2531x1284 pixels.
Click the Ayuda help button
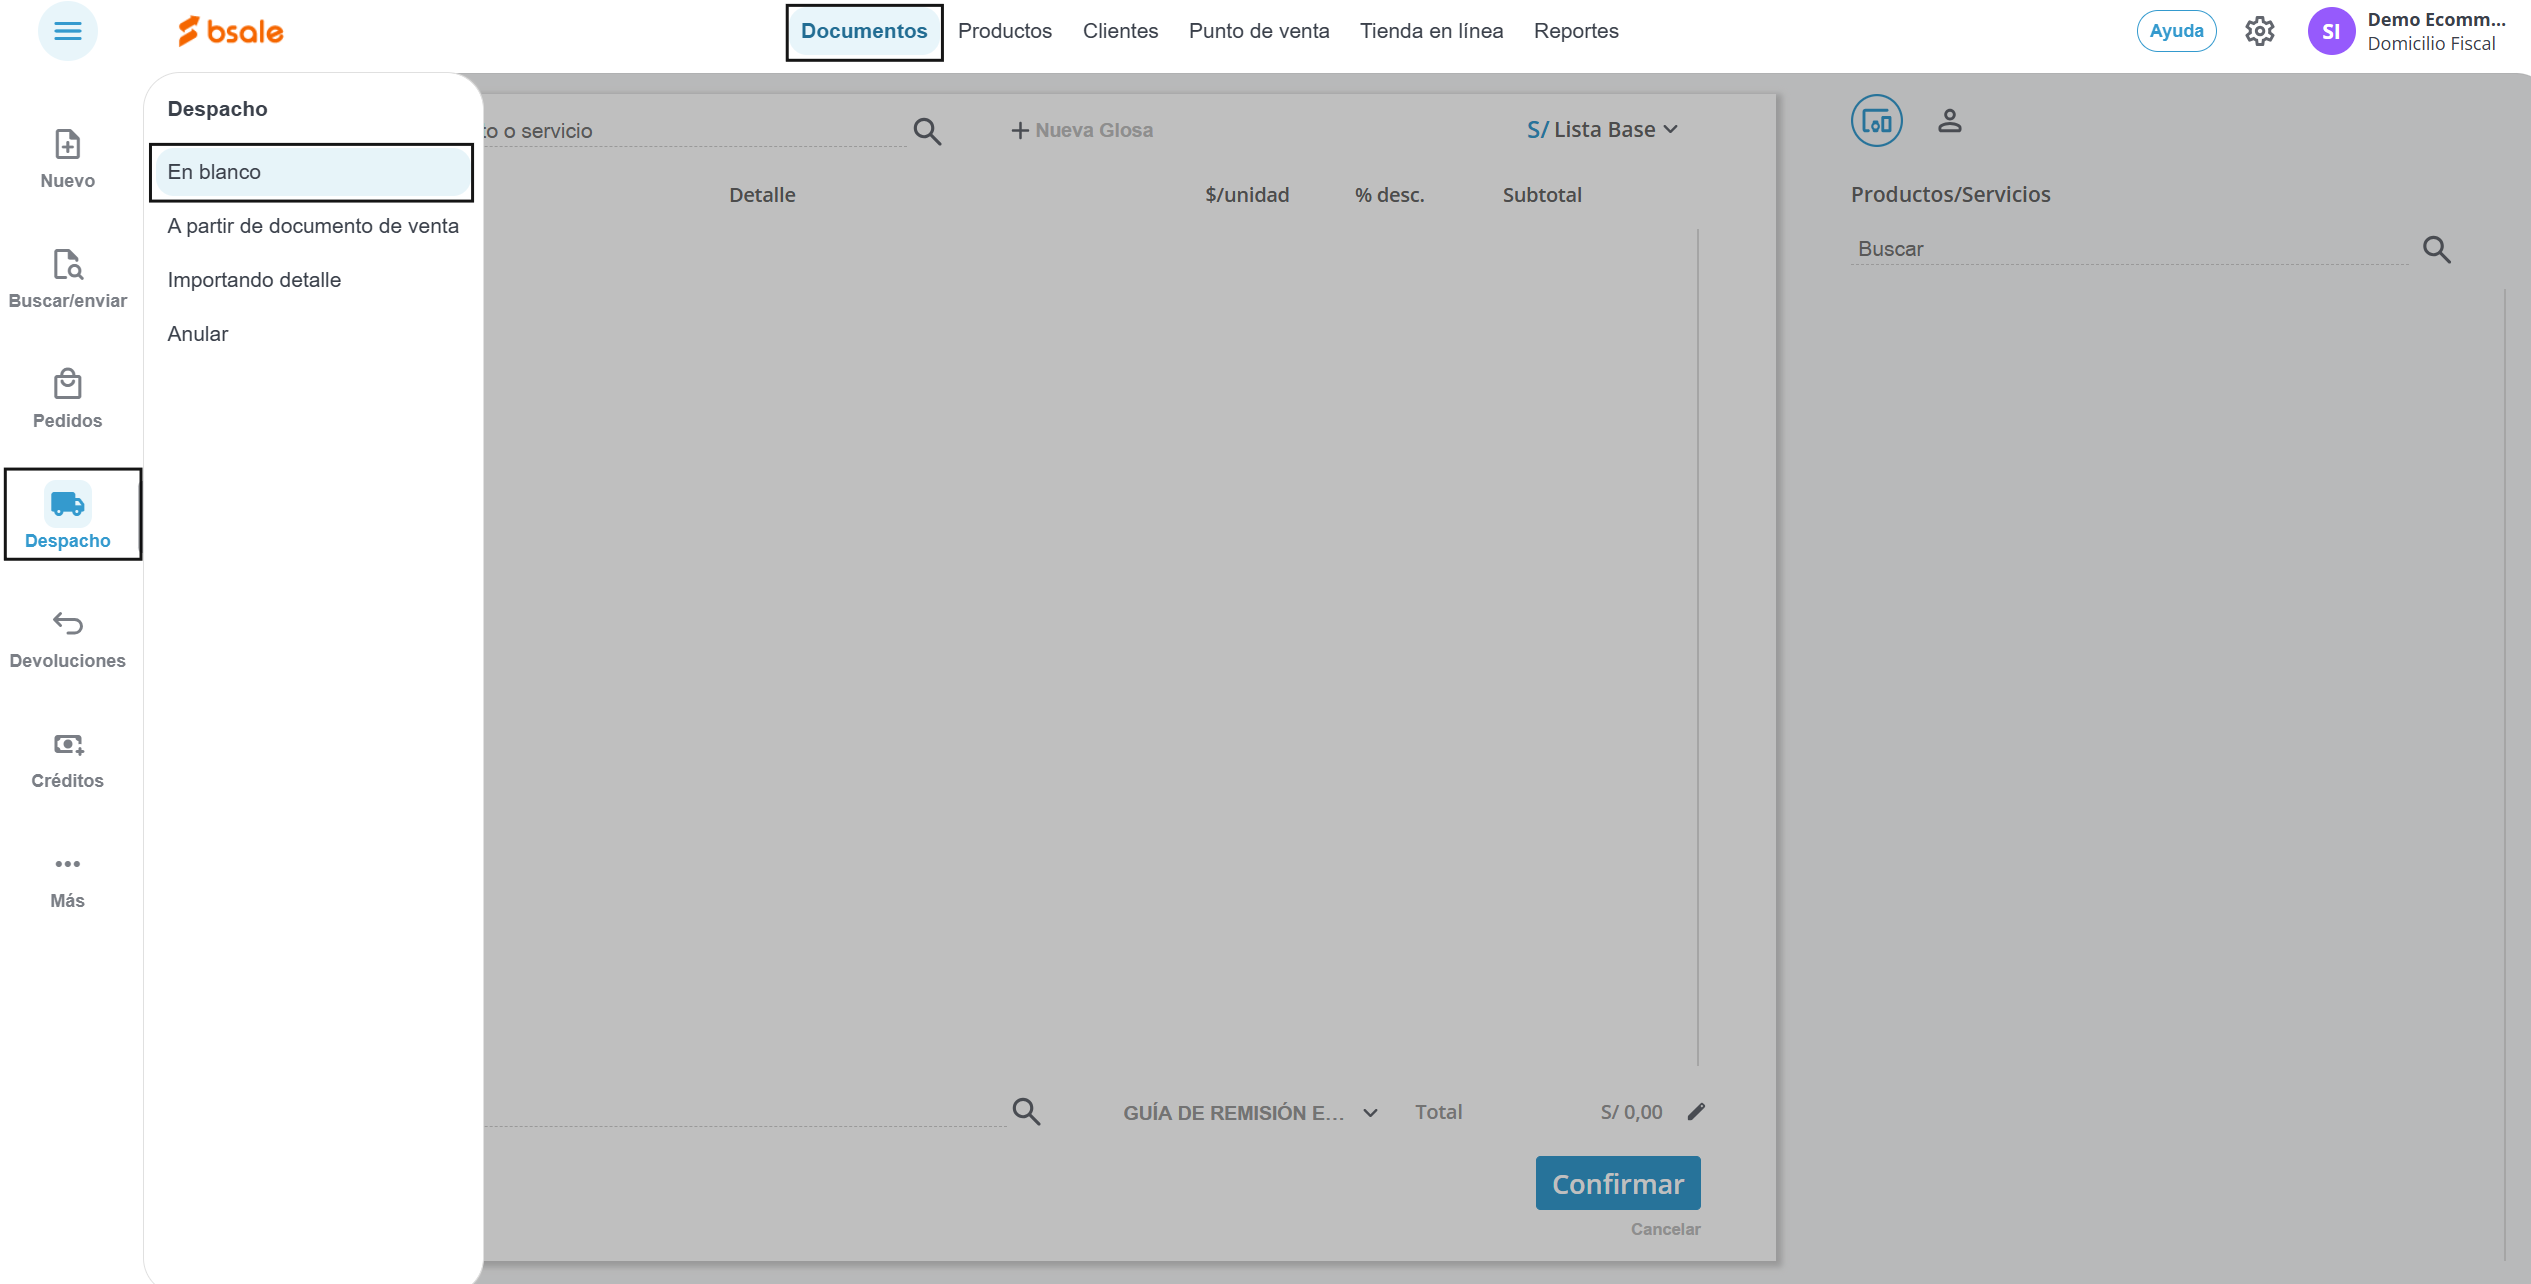tap(2176, 31)
